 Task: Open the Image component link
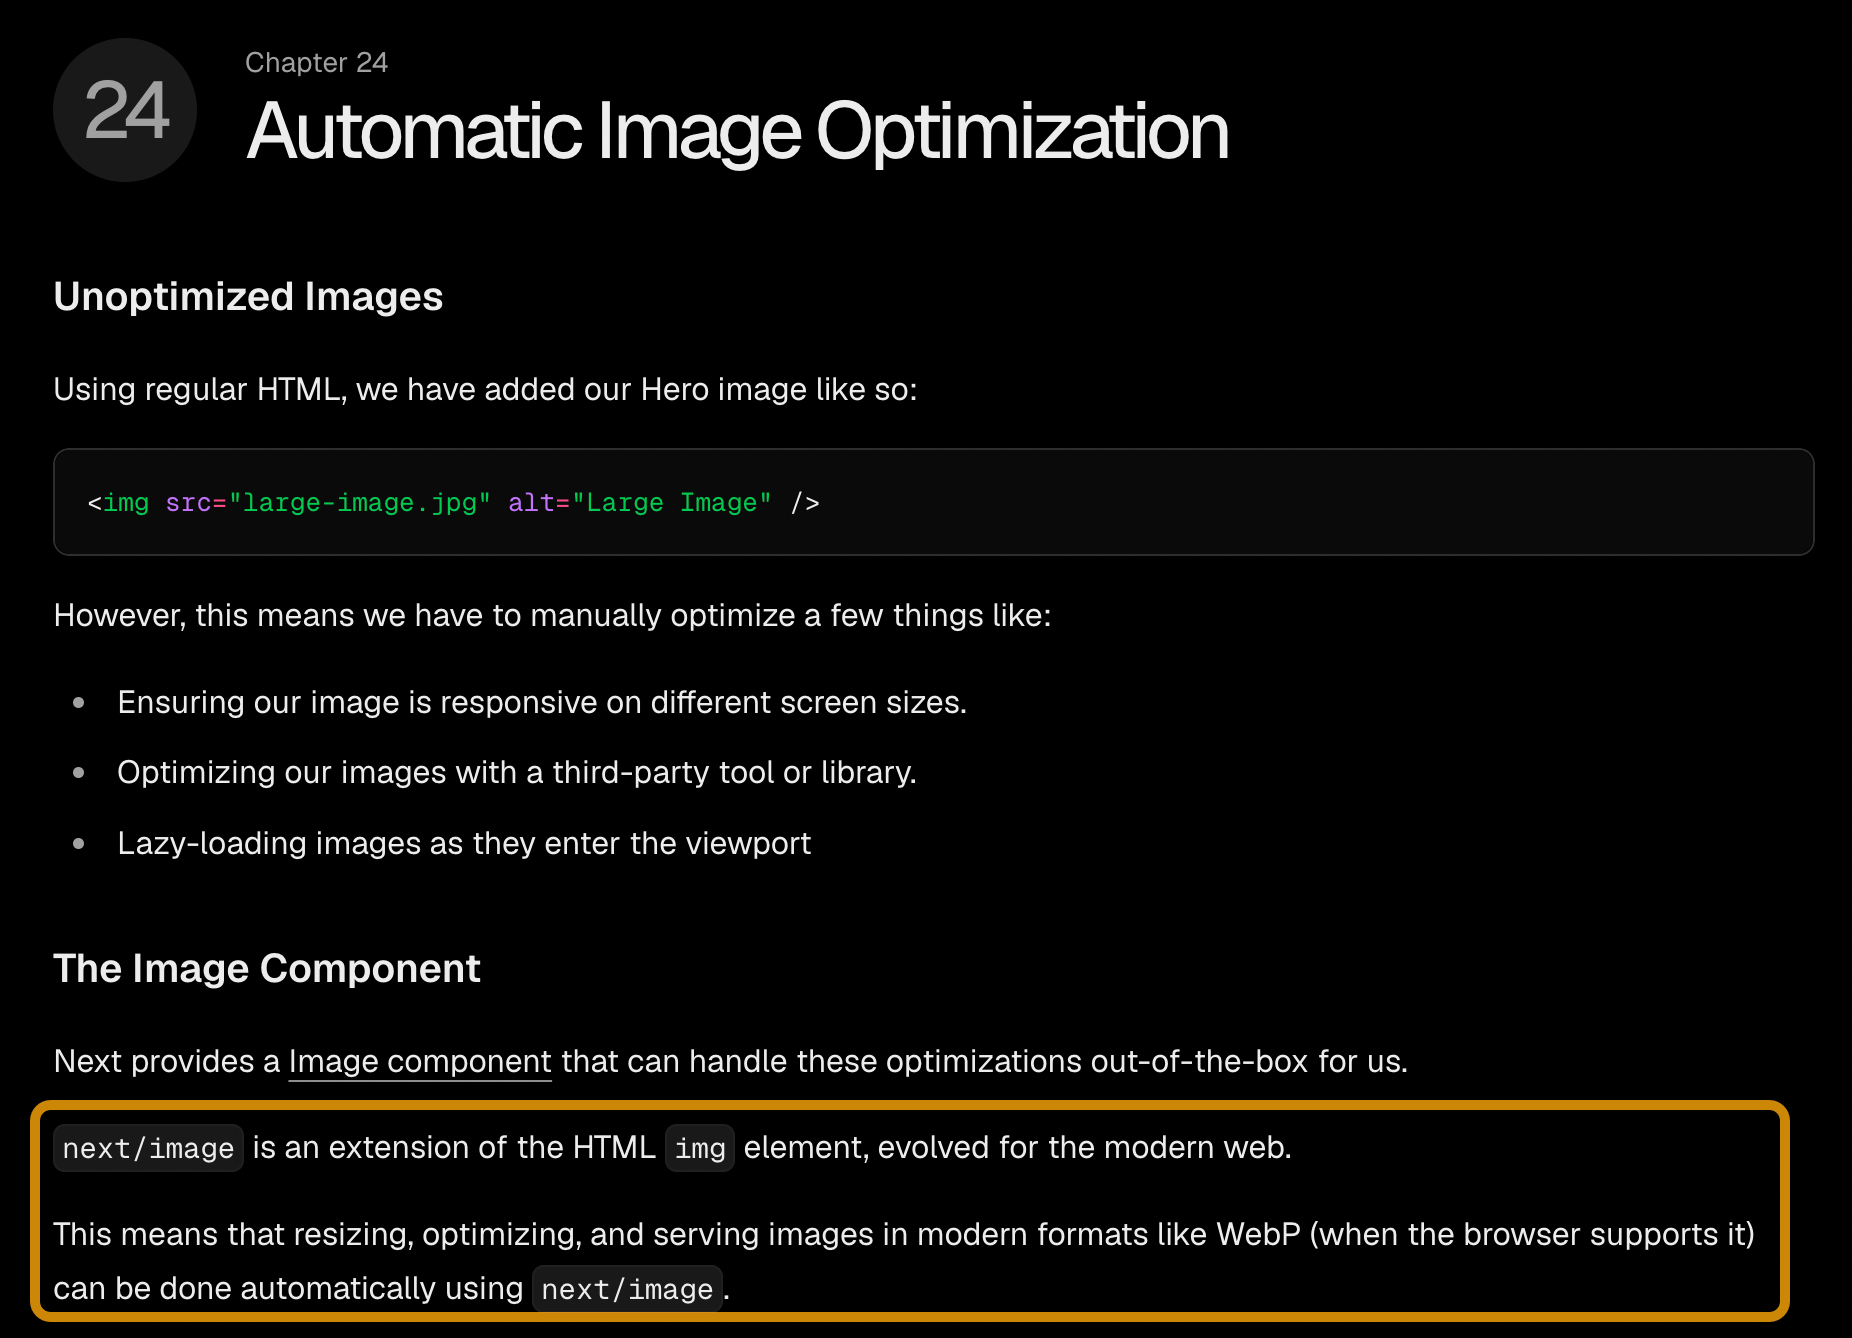coord(420,1061)
